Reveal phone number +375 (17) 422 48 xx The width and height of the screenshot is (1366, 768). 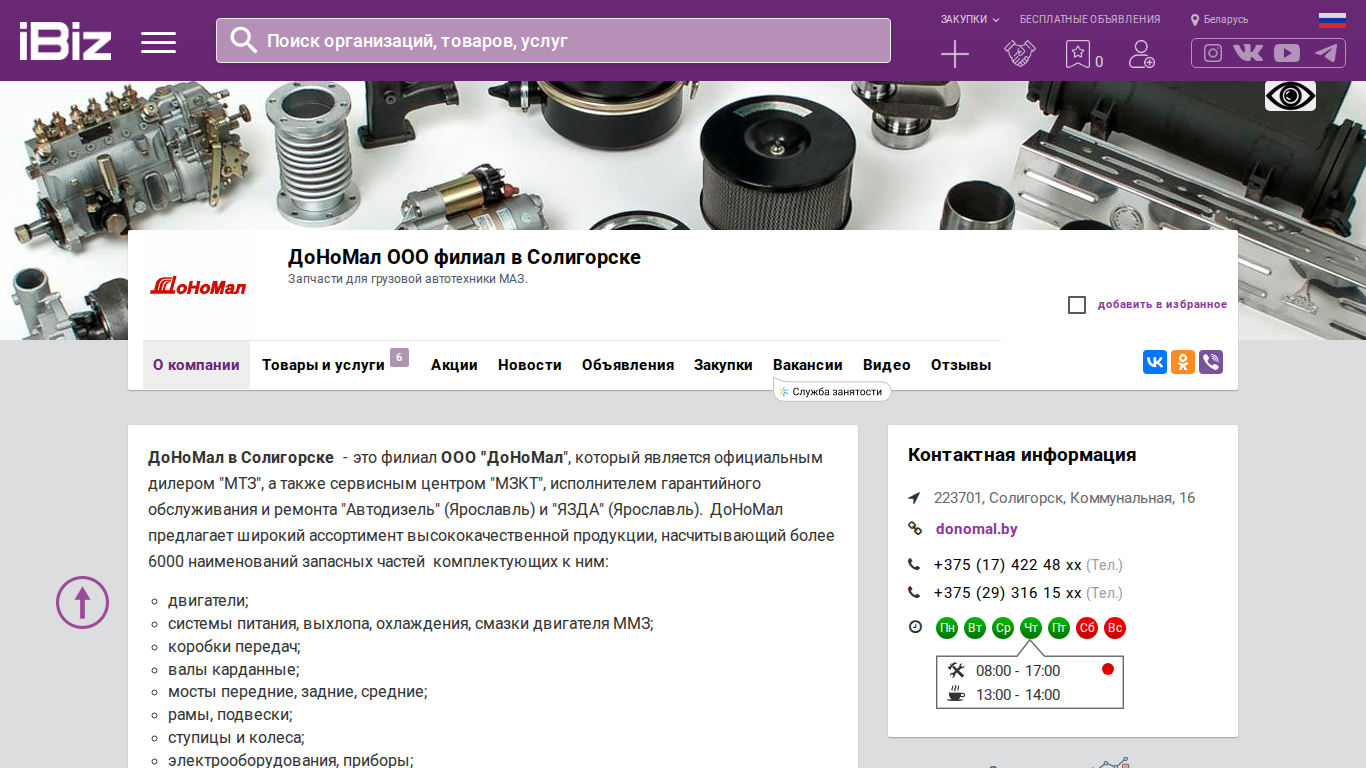pos(1008,565)
